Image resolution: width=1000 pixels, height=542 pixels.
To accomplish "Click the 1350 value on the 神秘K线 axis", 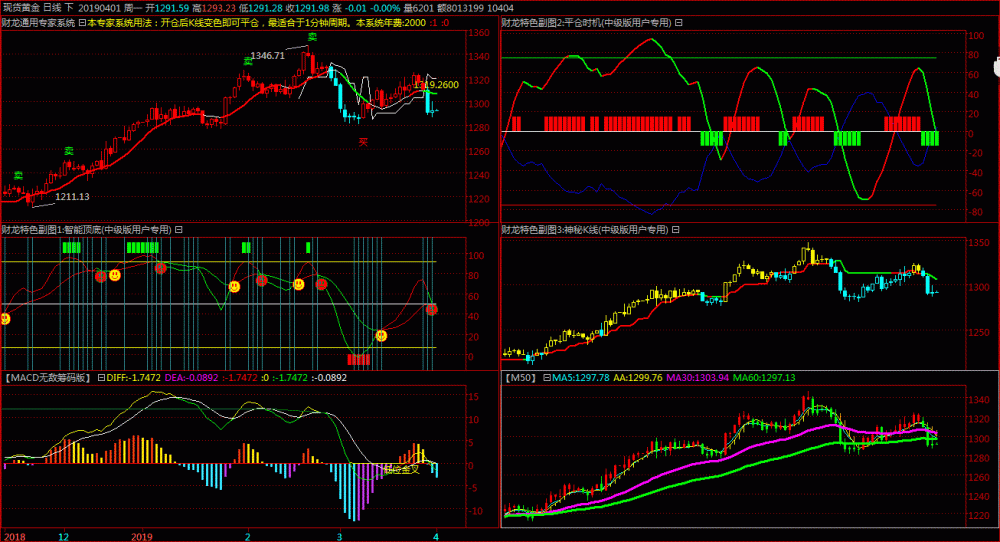I will pos(979,242).
